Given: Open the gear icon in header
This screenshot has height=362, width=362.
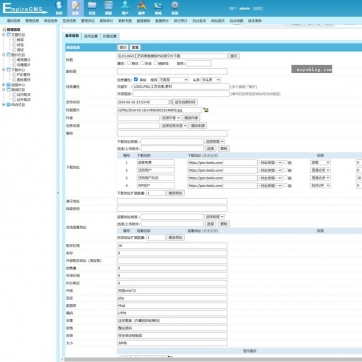Looking at the screenshot, I should [x=175, y=6].
